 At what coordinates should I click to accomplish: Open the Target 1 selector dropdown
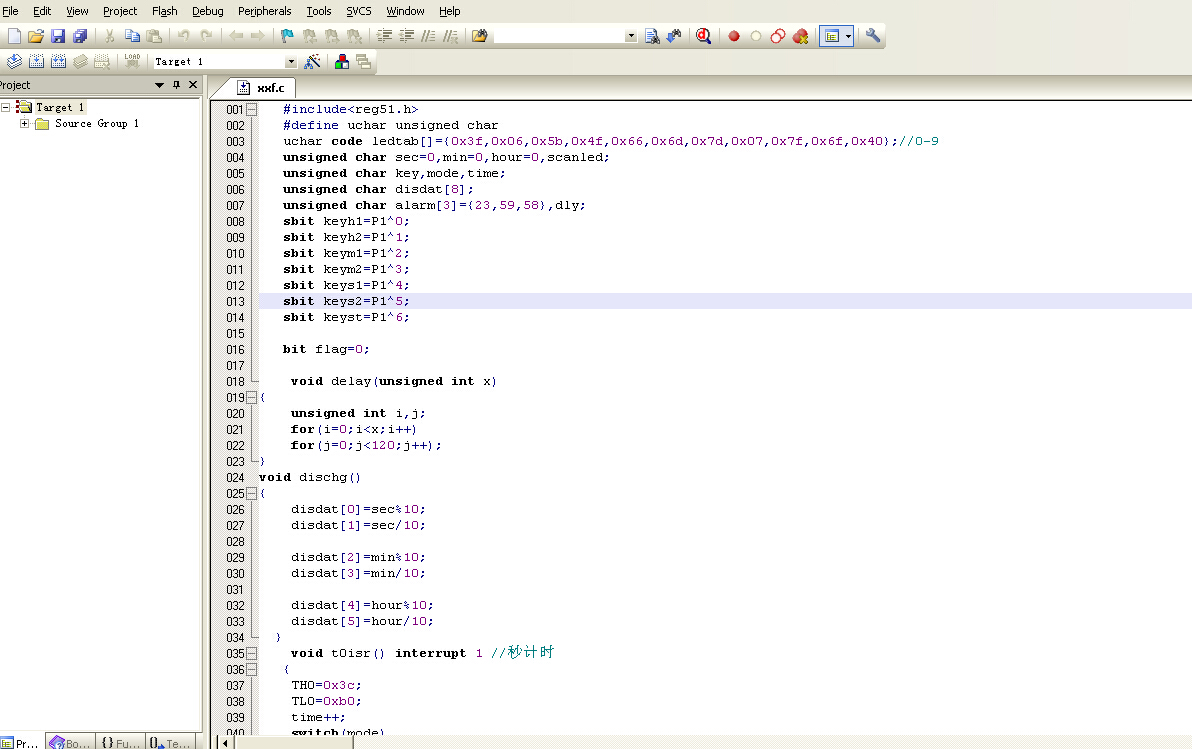coord(290,62)
